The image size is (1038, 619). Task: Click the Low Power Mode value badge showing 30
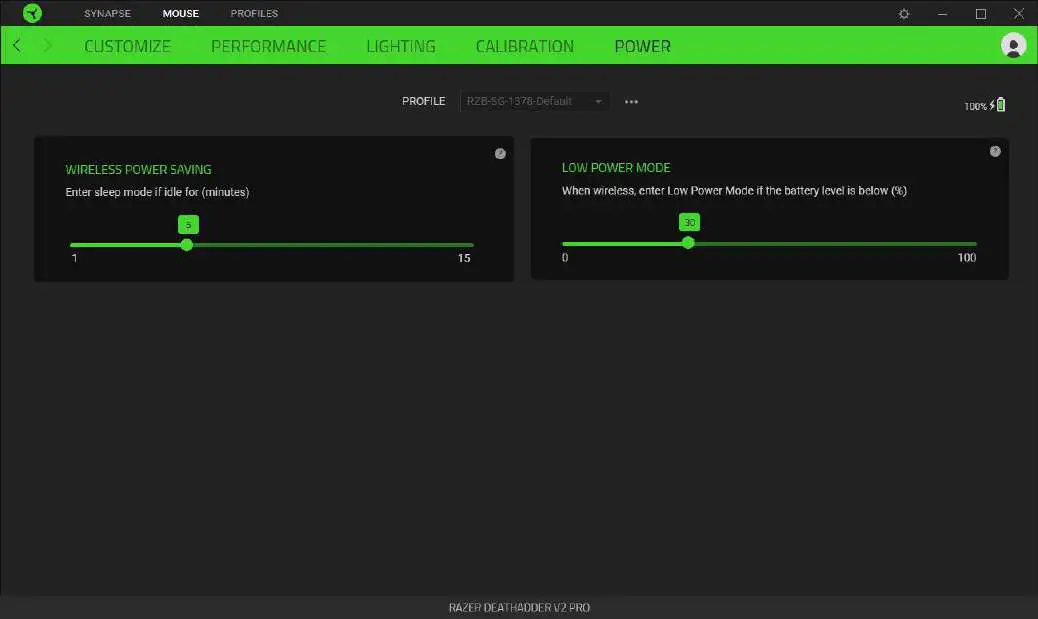[688, 222]
